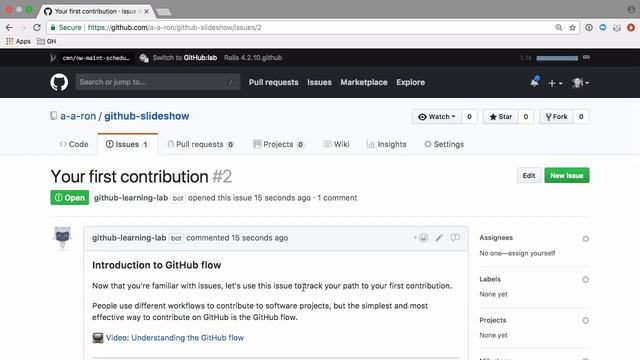Viewport: 640px width, 360px height.
Task: Open Explore in top navigation
Action: [410, 82]
